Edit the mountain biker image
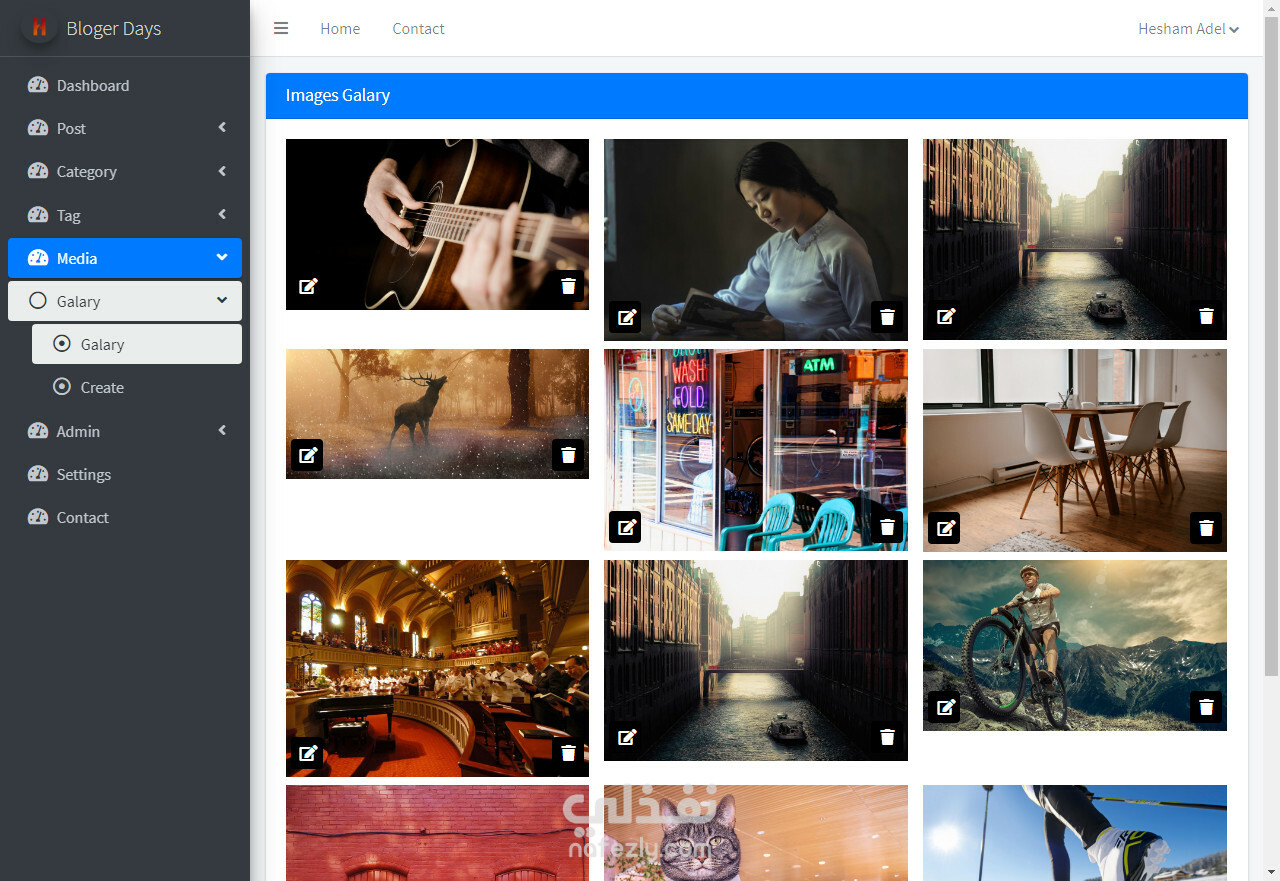 pyautogui.click(x=945, y=707)
